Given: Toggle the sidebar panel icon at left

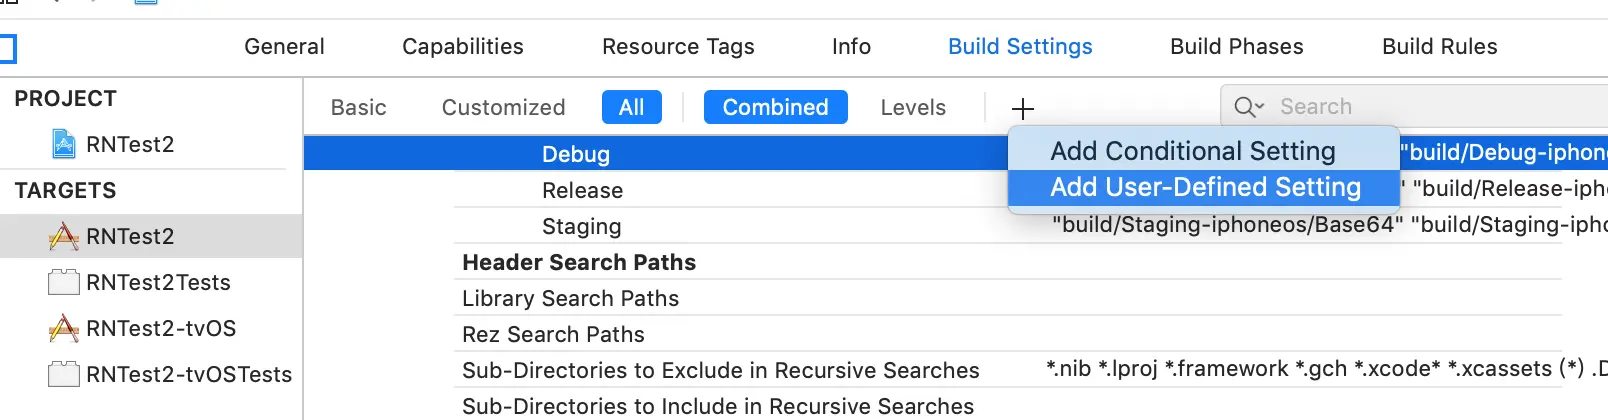Looking at the screenshot, I should click(7, 47).
